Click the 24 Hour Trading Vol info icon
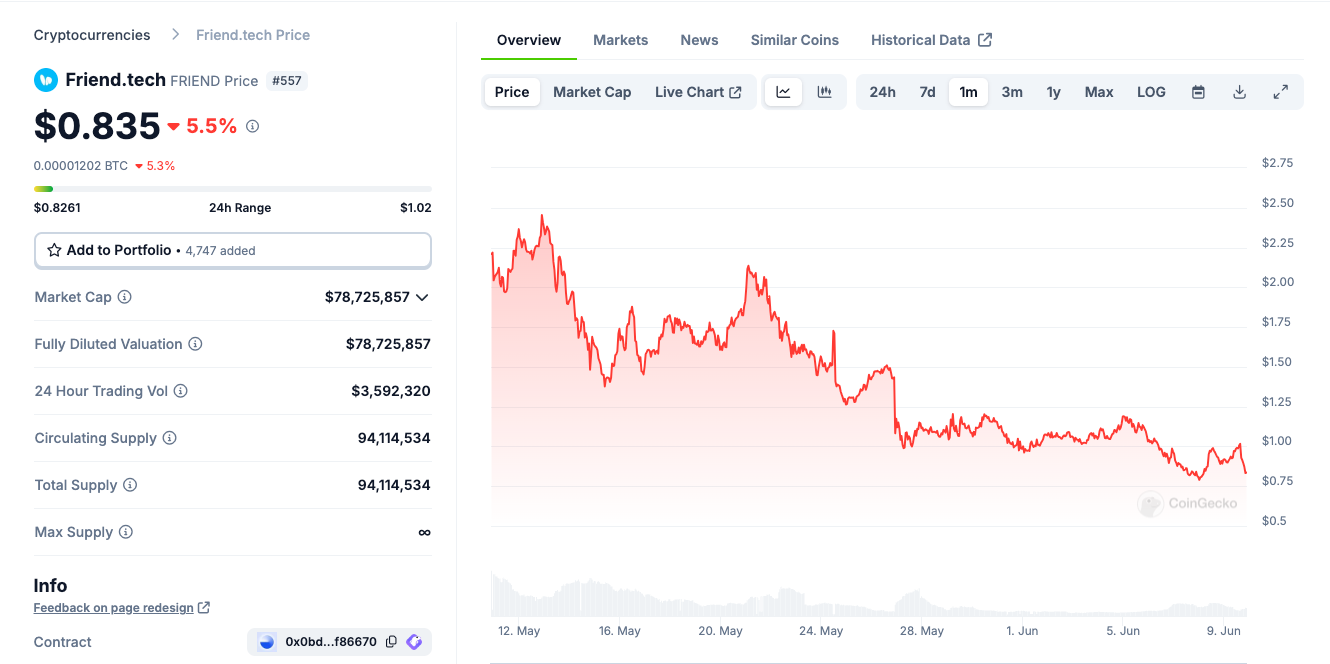Screen dimensions: 1330x664 (x=181, y=391)
